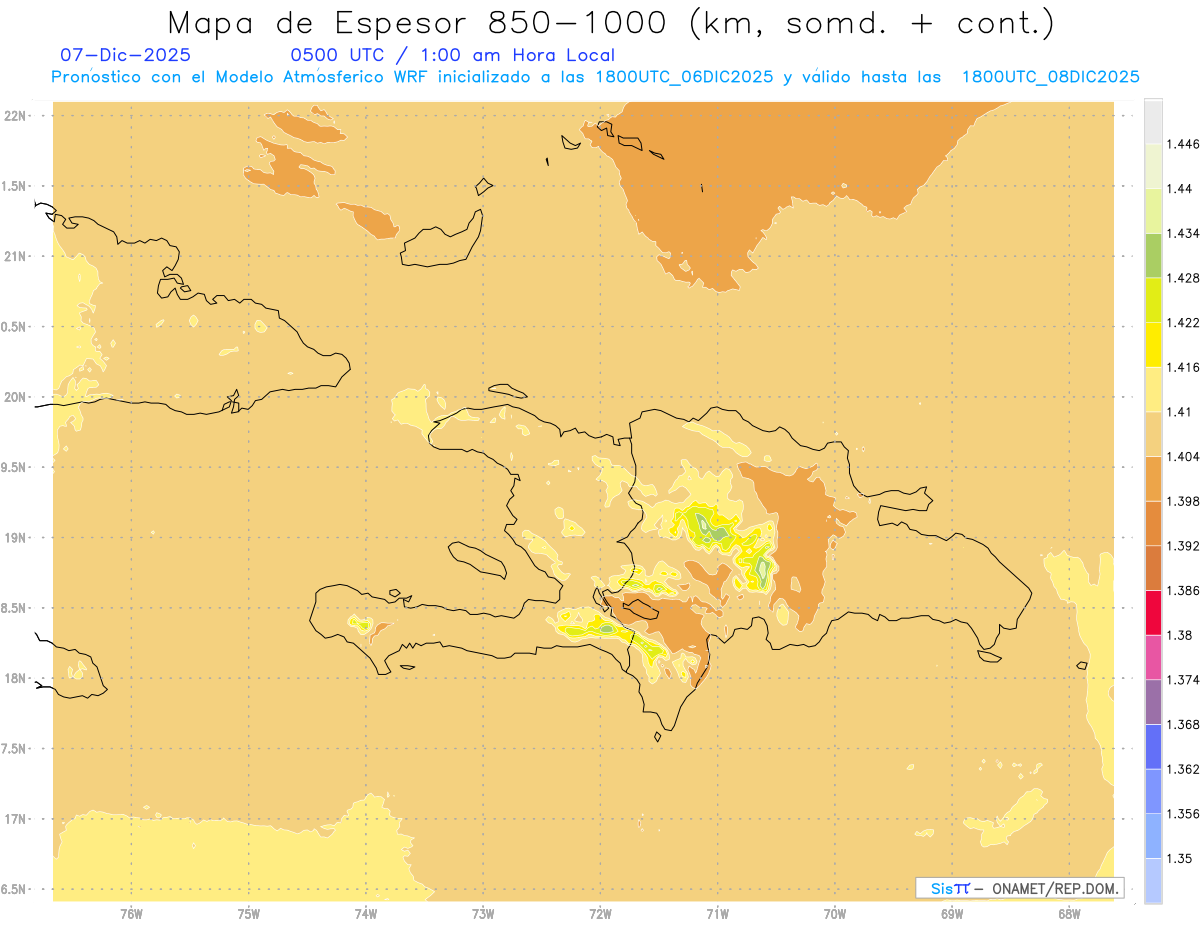Click the colorbar value '1.35'
The image size is (1200, 927).
(1179, 859)
